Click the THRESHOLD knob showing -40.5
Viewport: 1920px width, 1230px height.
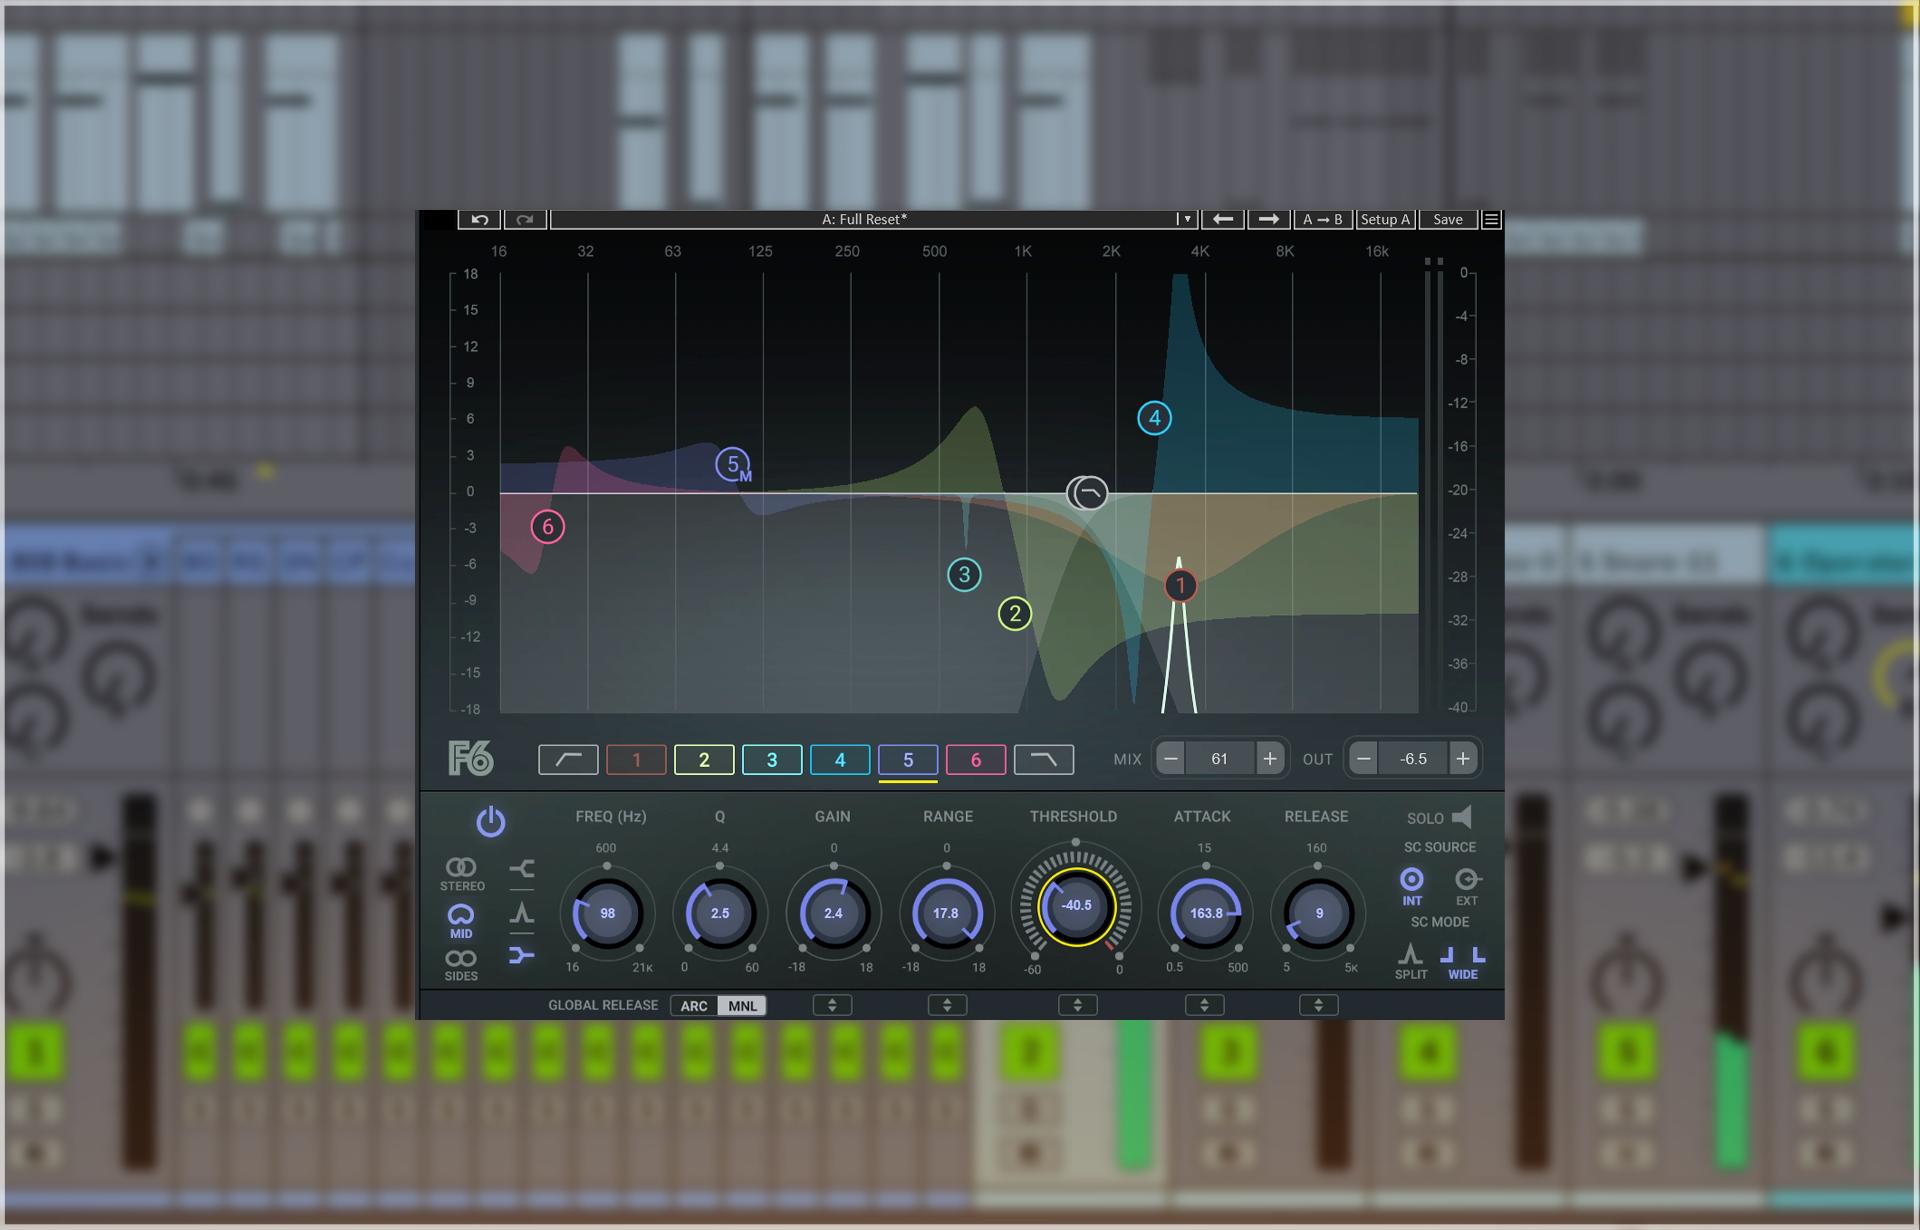1076,906
